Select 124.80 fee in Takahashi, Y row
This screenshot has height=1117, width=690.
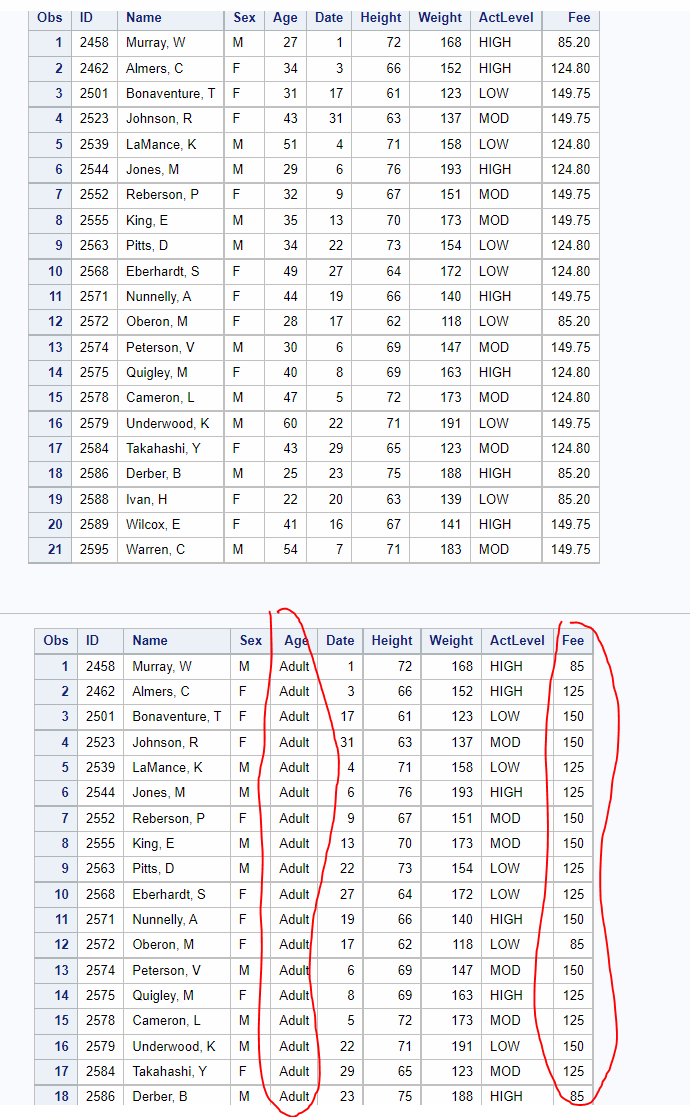pyautogui.click(x=570, y=449)
